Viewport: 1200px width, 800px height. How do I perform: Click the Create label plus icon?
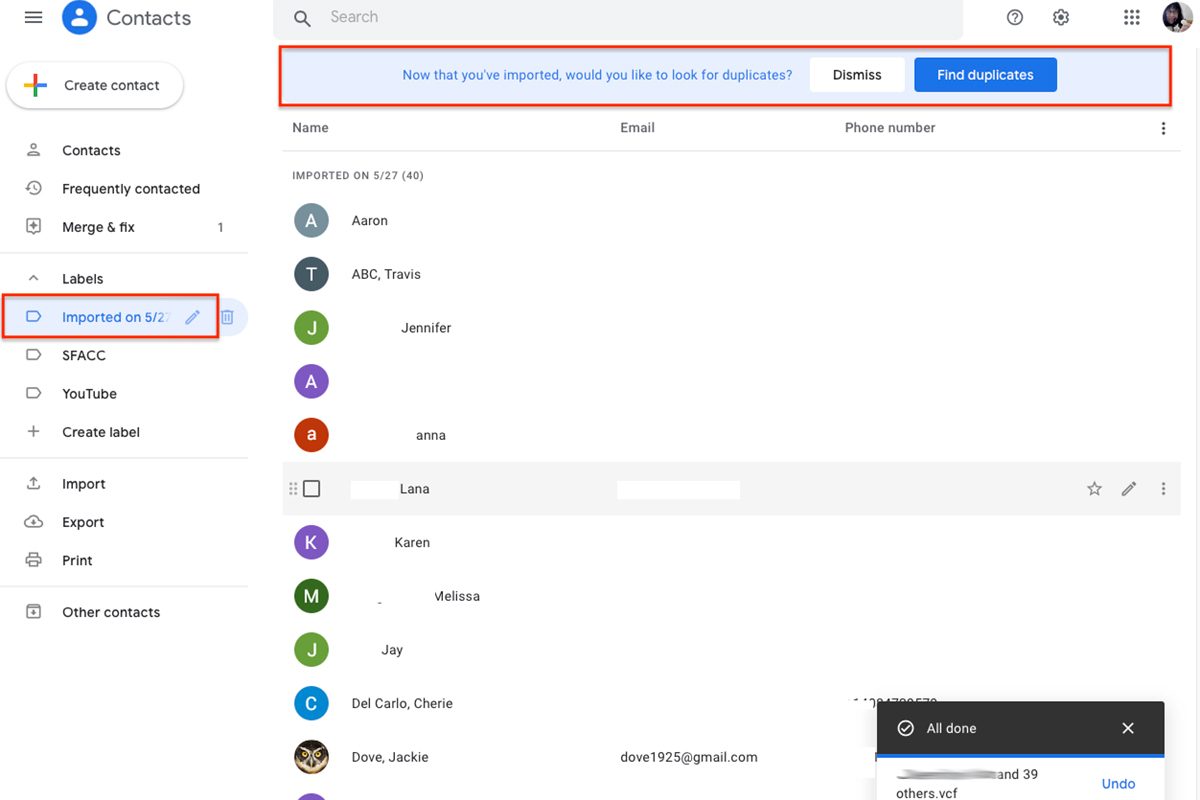coord(33,432)
